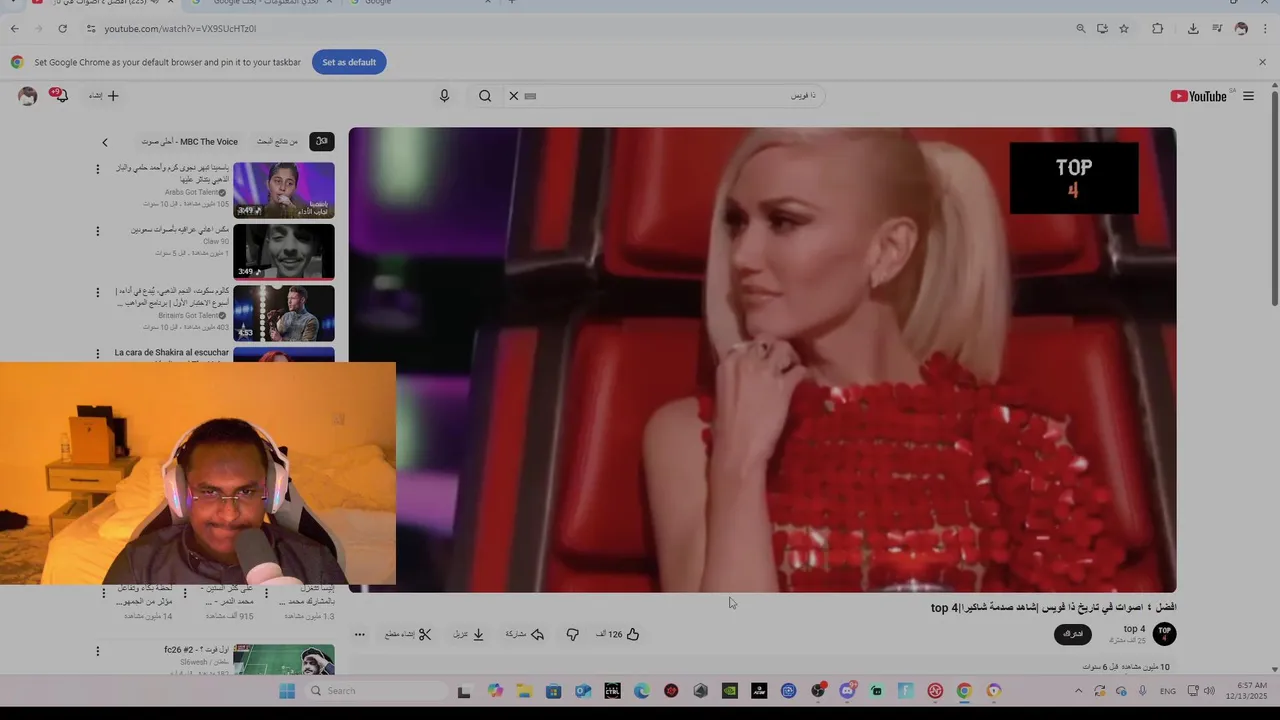Open the "top 4" channel name link
Image resolution: width=1280 pixels, height=720 pixels.
(x=1134, y=629)
